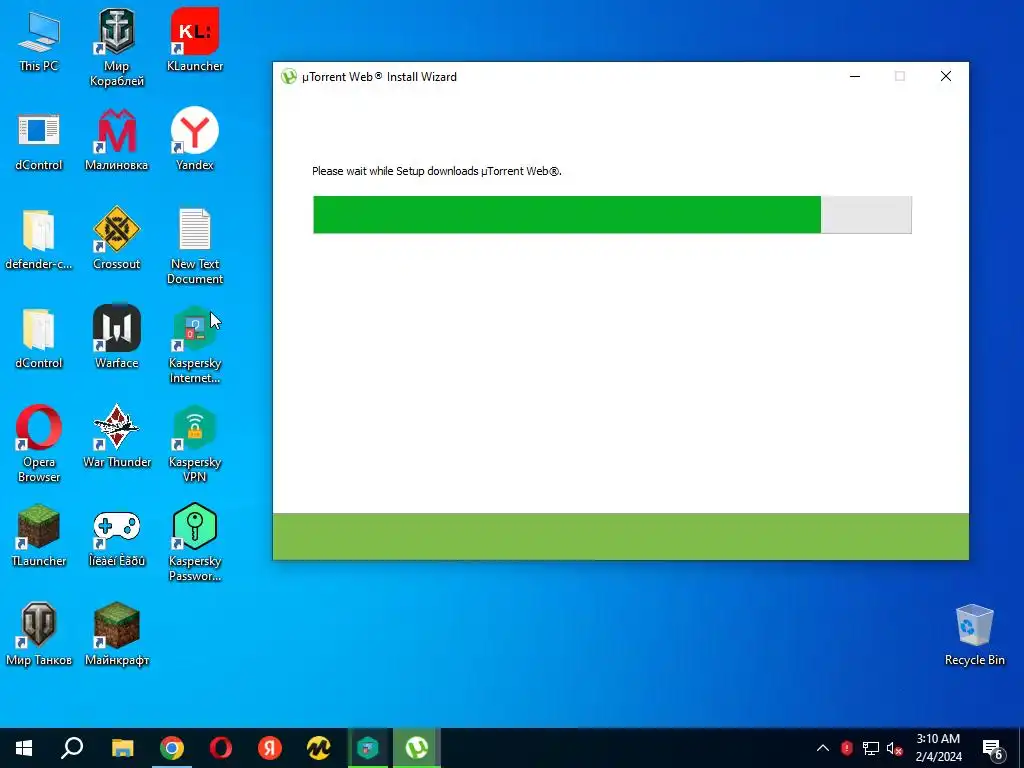This screenshot has width=1024, height=768.
Task: Open Kaspersky Internet Security shortcut
Action: (195, 345)
